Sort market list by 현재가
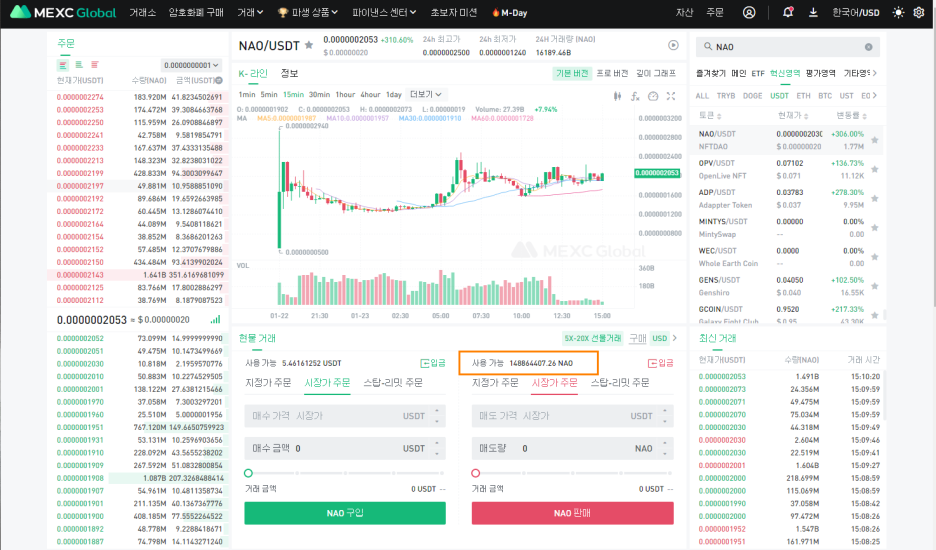936x550 pixels. pos(792,115)
